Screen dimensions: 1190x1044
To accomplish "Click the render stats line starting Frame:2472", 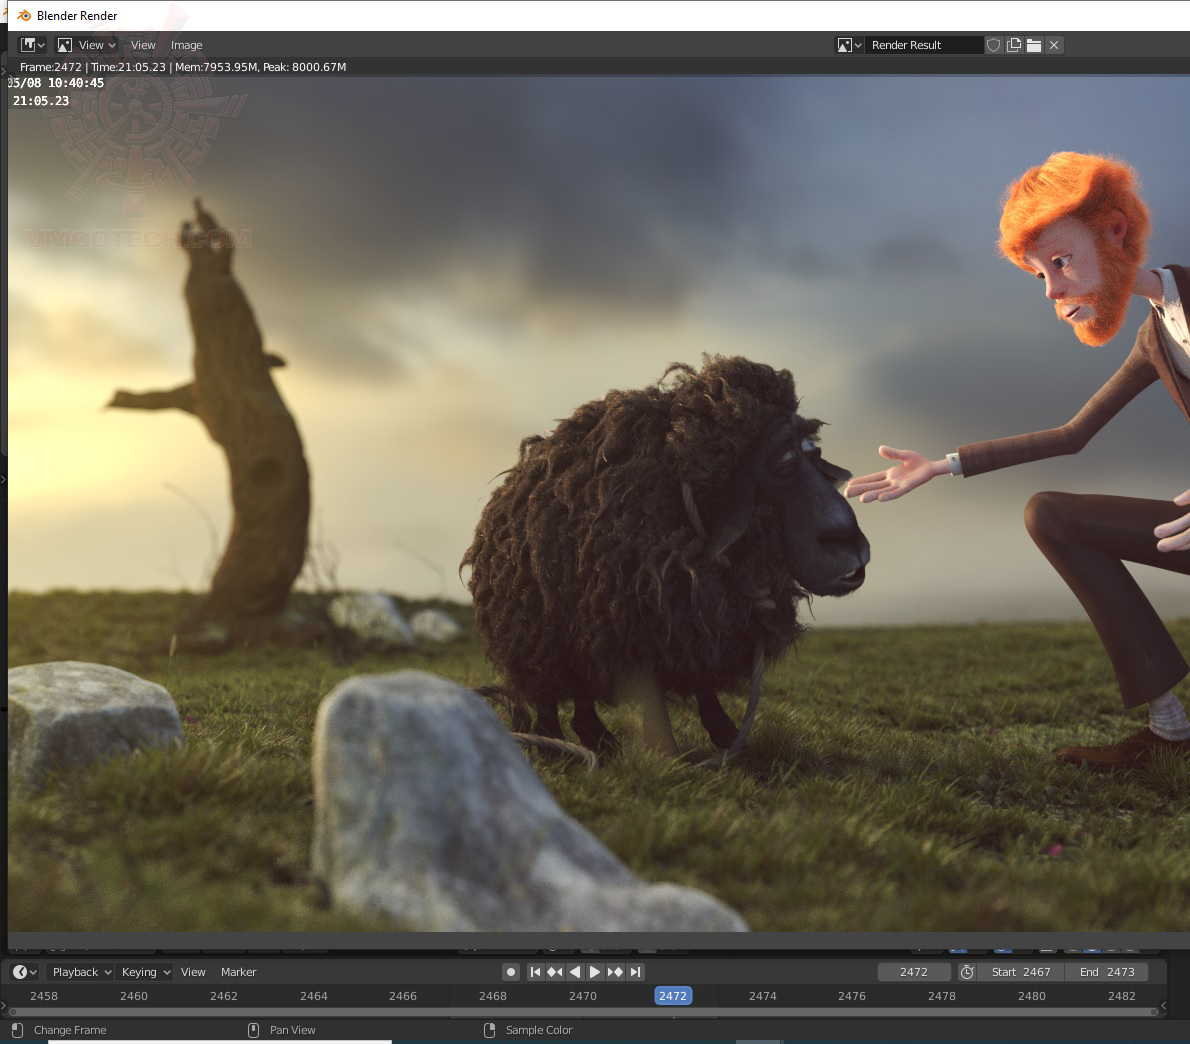I will [183, 67].
